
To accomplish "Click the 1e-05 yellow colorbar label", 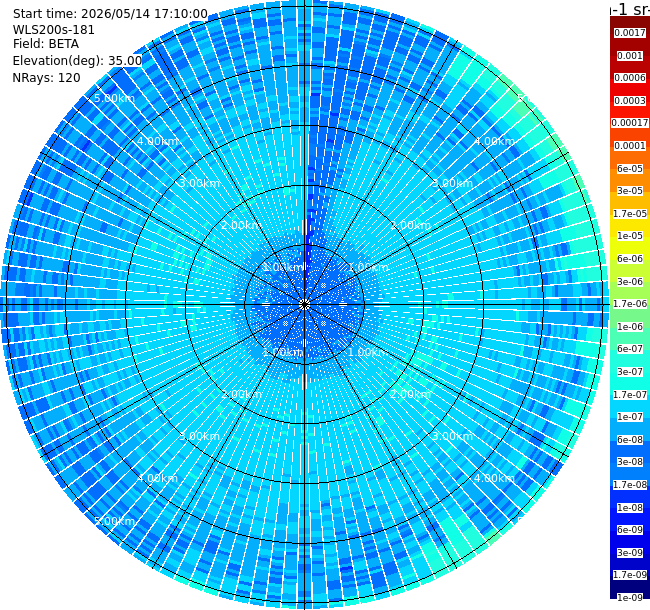I will point(630,236).
